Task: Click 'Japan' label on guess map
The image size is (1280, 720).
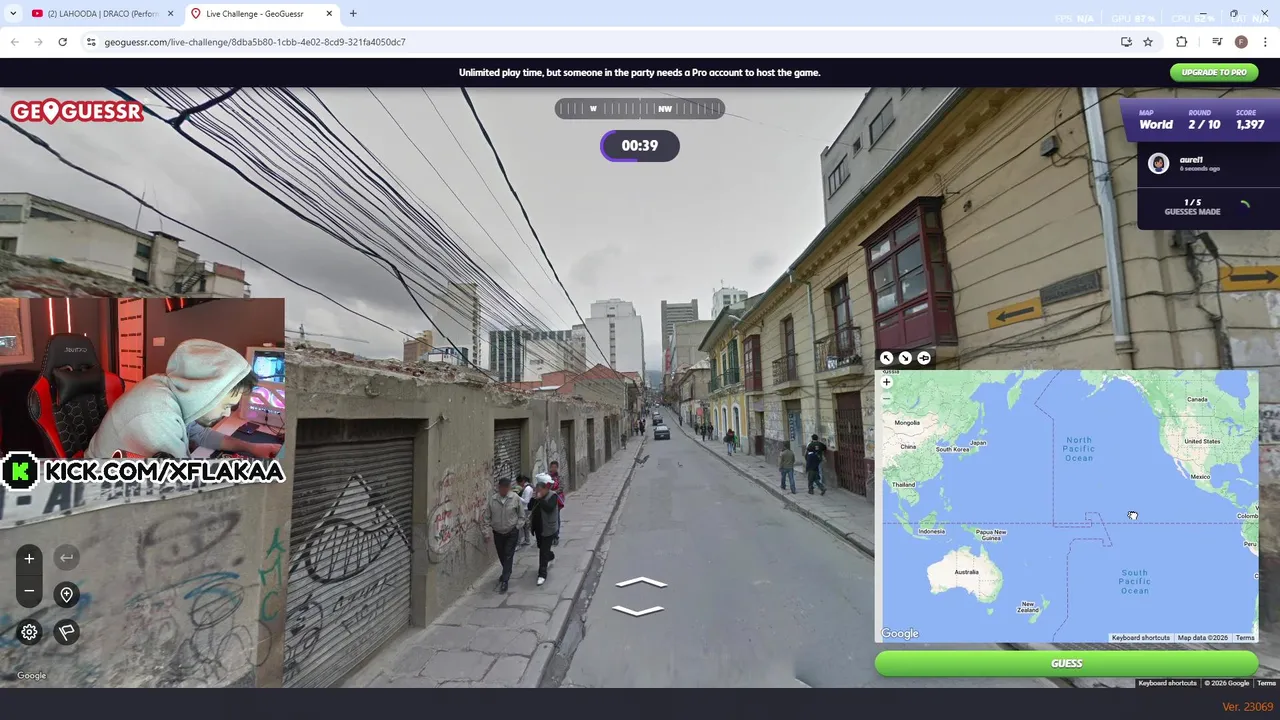Action: point(978,443)
